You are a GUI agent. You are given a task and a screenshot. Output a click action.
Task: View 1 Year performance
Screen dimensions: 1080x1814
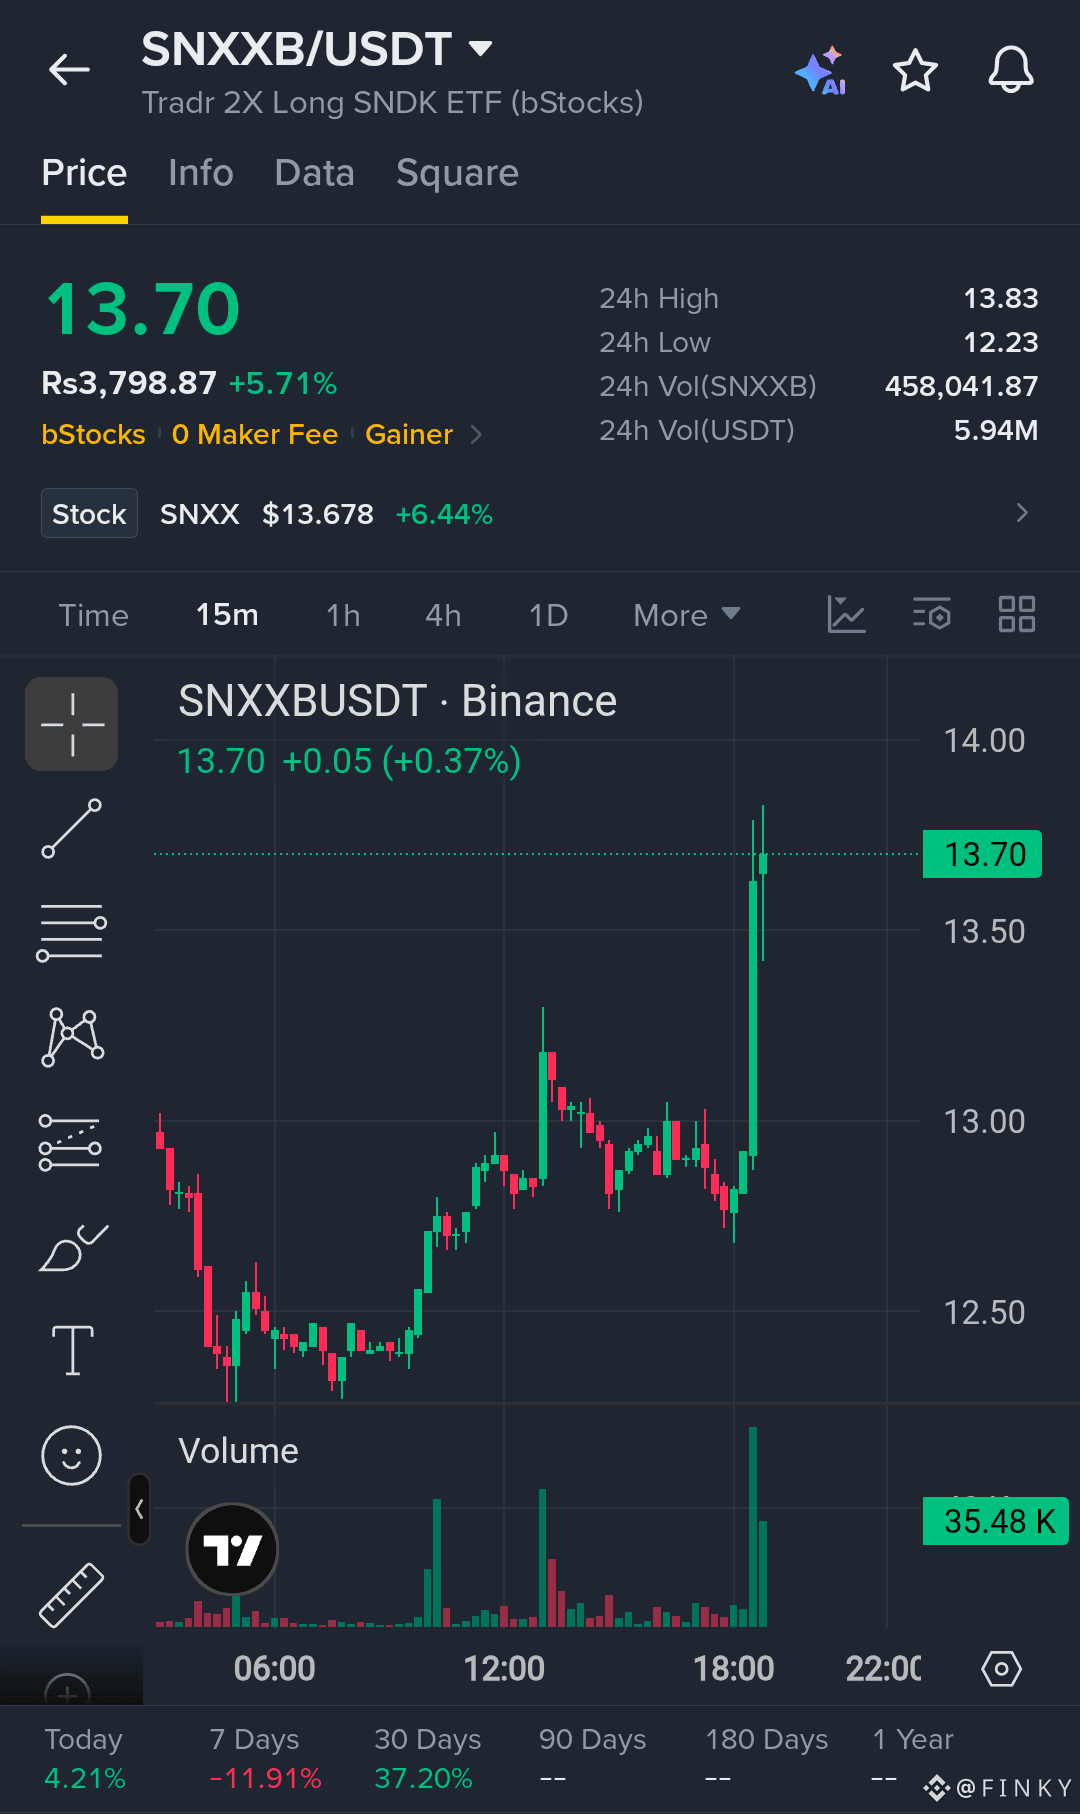(x=912, y=1759)
